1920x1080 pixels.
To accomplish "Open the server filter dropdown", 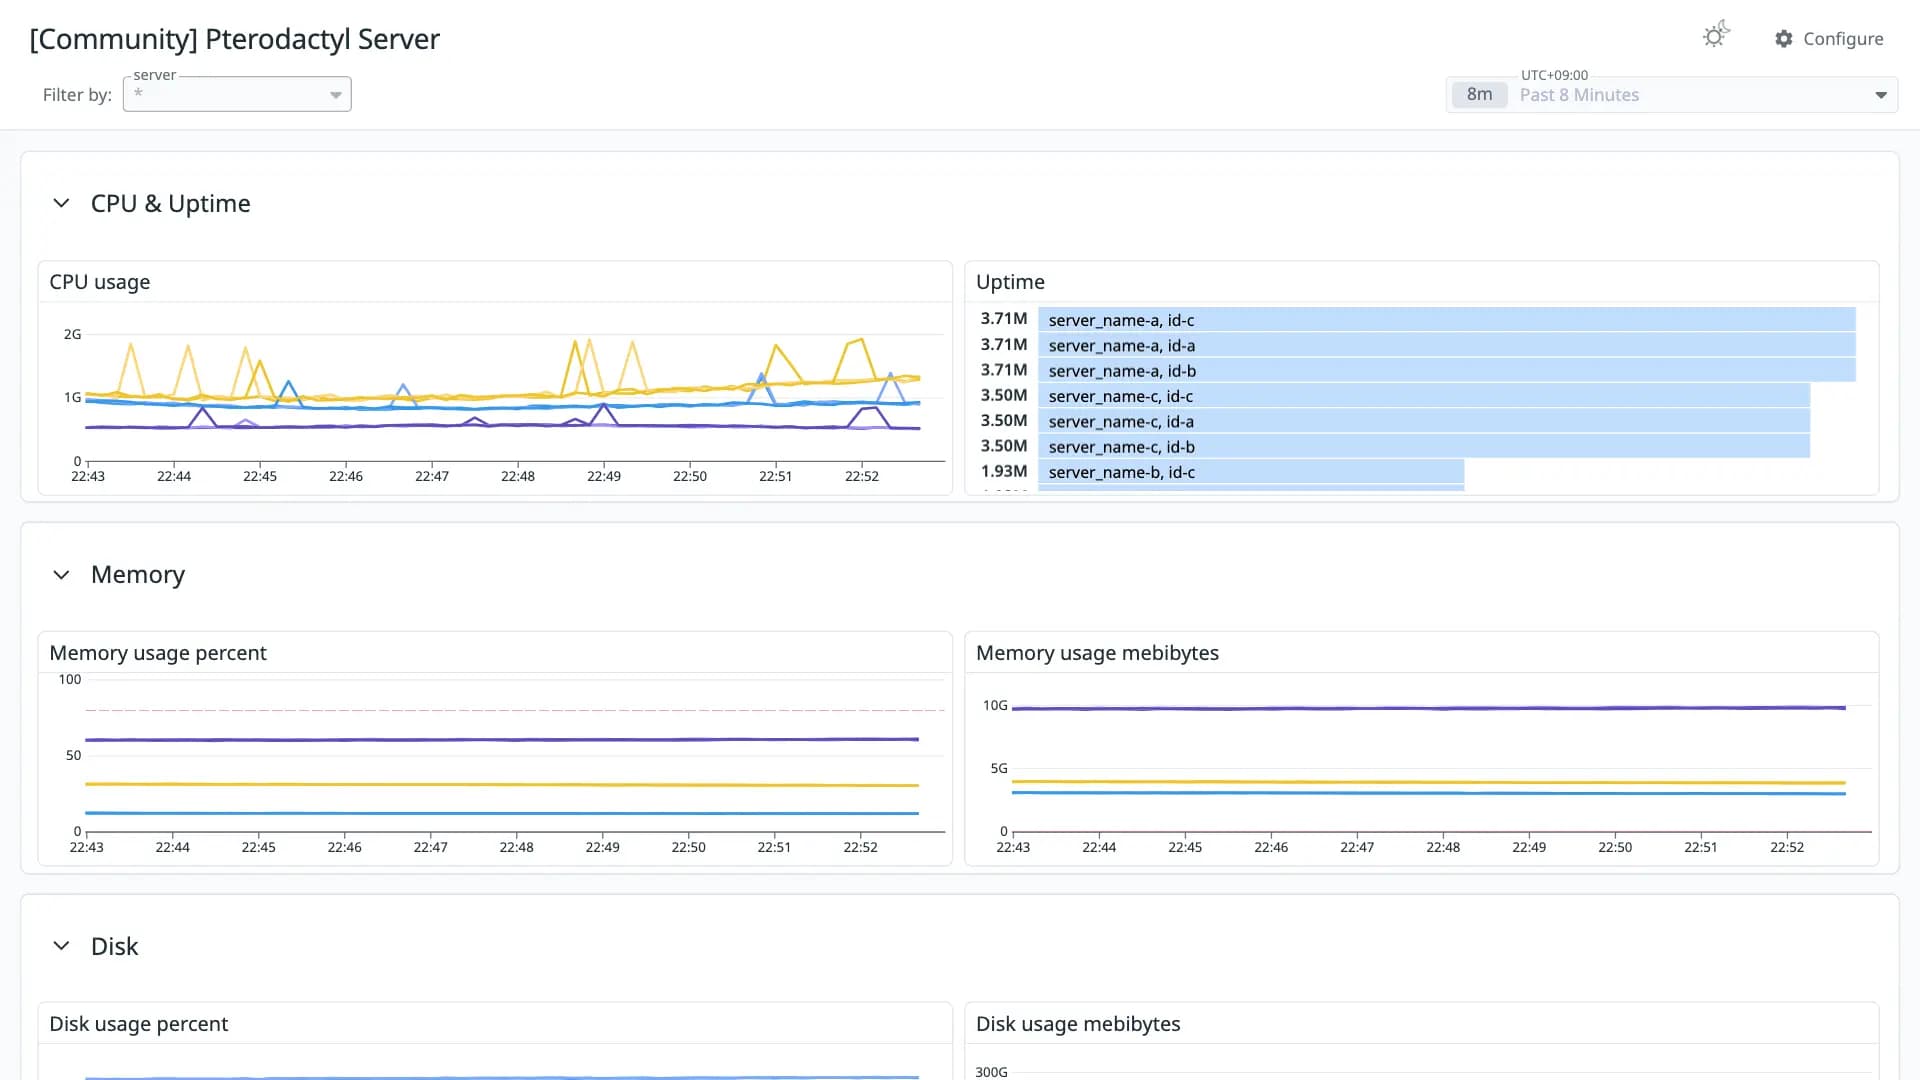I will pos(237,94).
